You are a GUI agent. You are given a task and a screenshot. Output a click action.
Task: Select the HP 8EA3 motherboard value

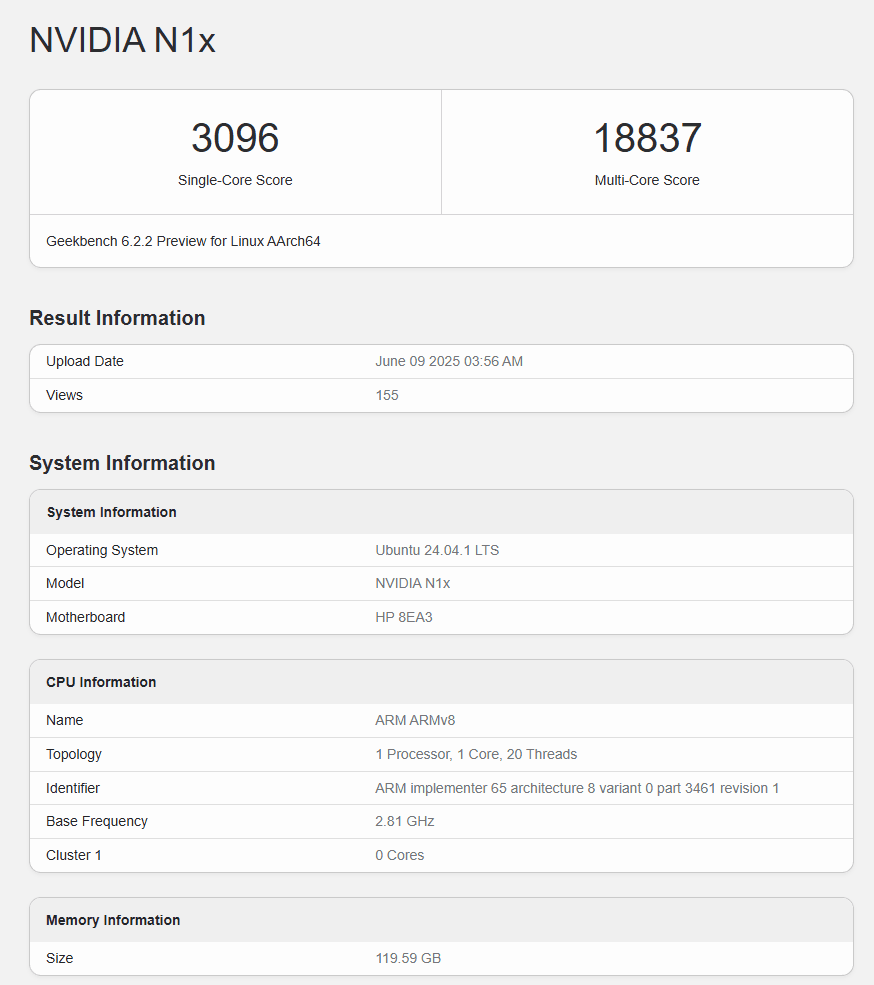point(404,618)
